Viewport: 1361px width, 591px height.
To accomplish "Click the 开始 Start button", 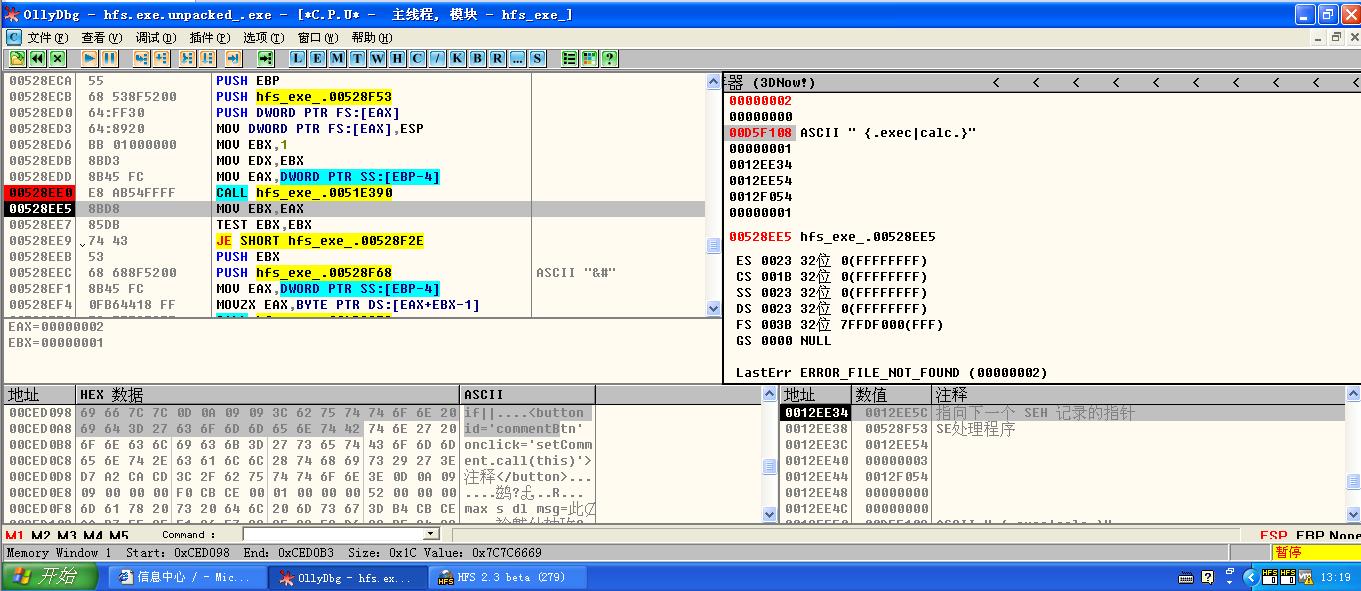I will [x=49, y=577].
